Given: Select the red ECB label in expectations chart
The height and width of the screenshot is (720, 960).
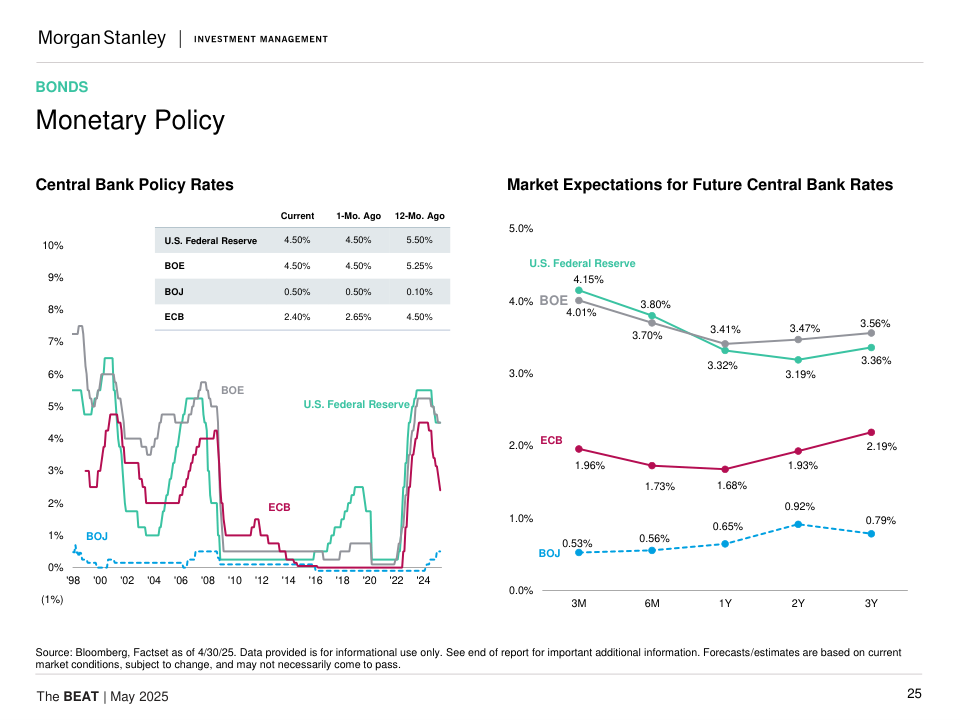Looking at the screenshot, I should (x=551, y=440).
